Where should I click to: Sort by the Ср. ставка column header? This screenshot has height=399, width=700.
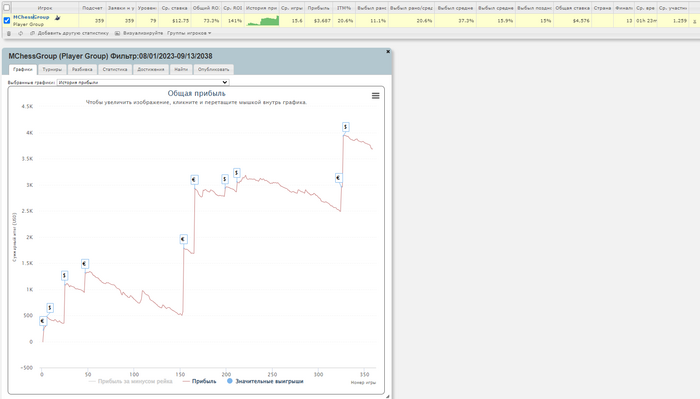(x=175, y=8)
